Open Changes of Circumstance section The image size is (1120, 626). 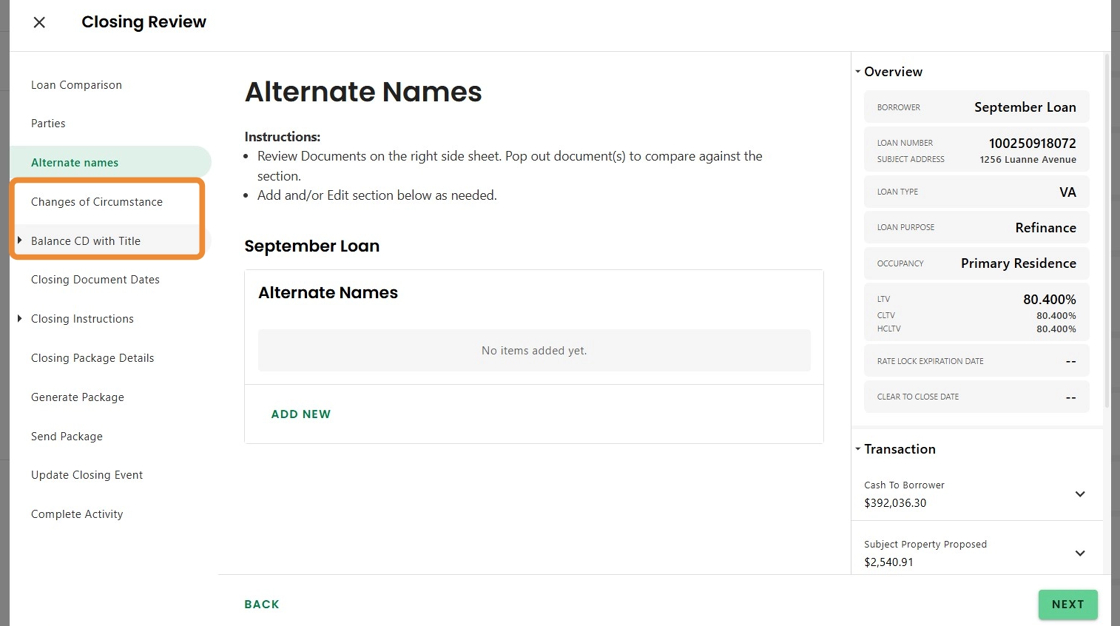coord(97,202)
